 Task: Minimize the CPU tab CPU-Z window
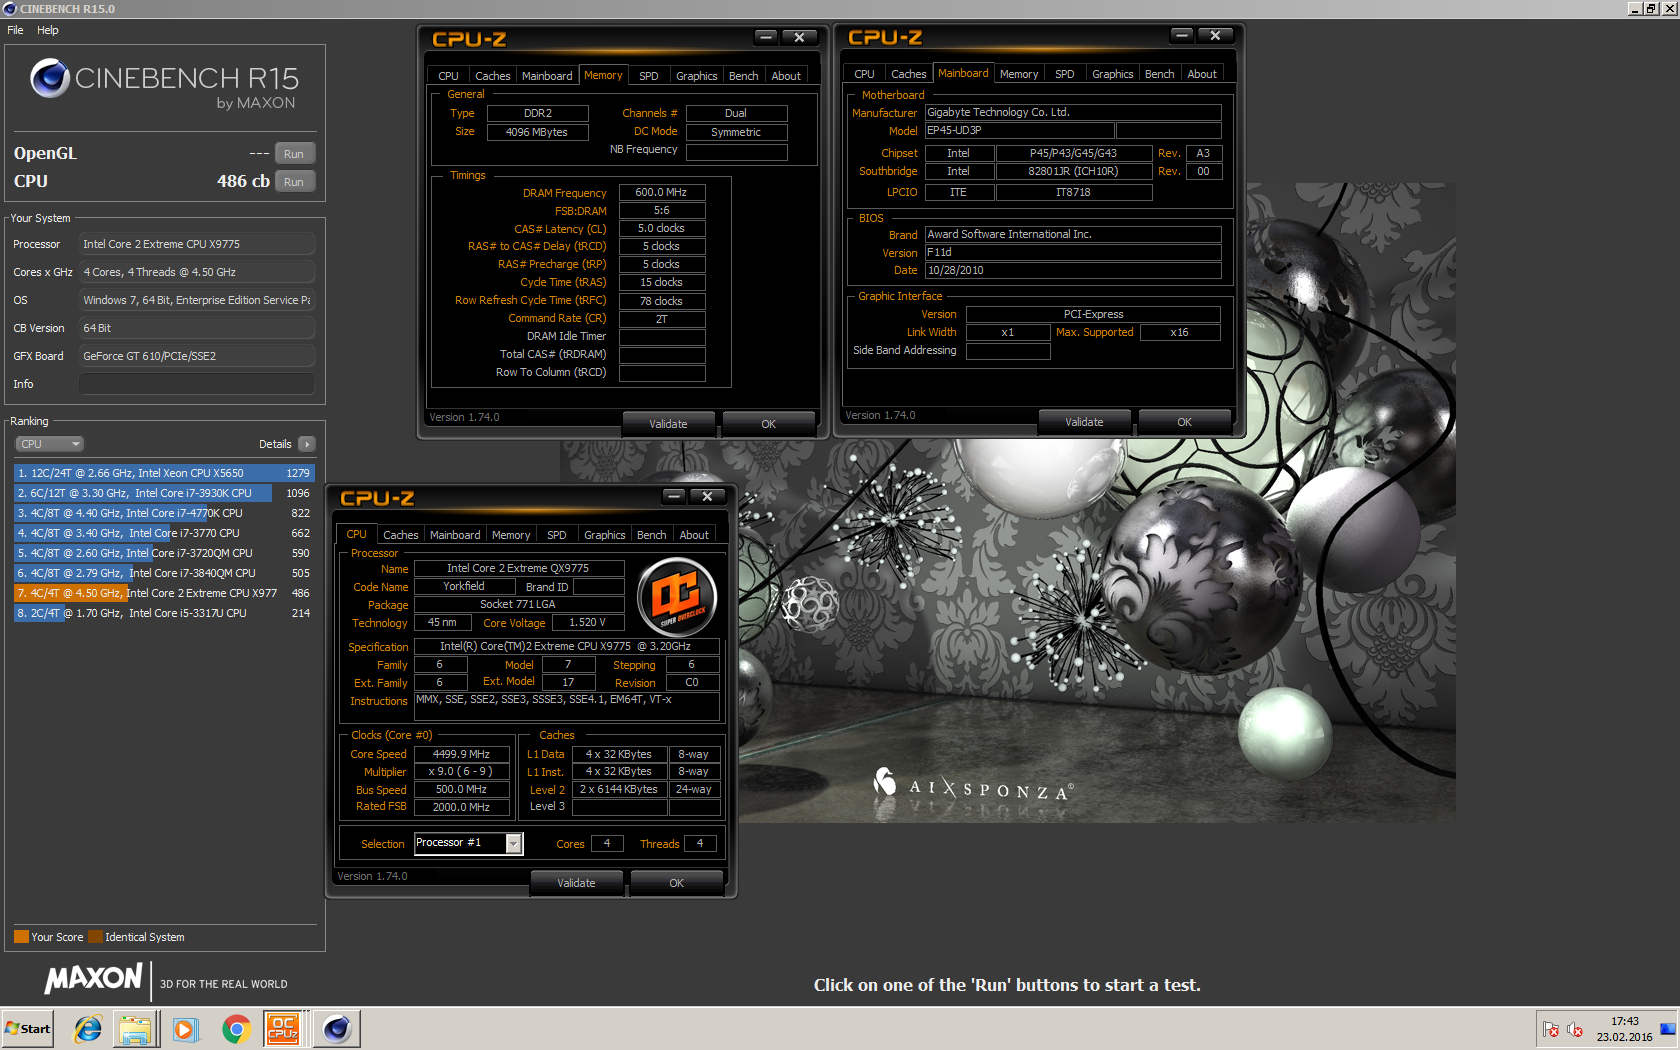[674, 496]
